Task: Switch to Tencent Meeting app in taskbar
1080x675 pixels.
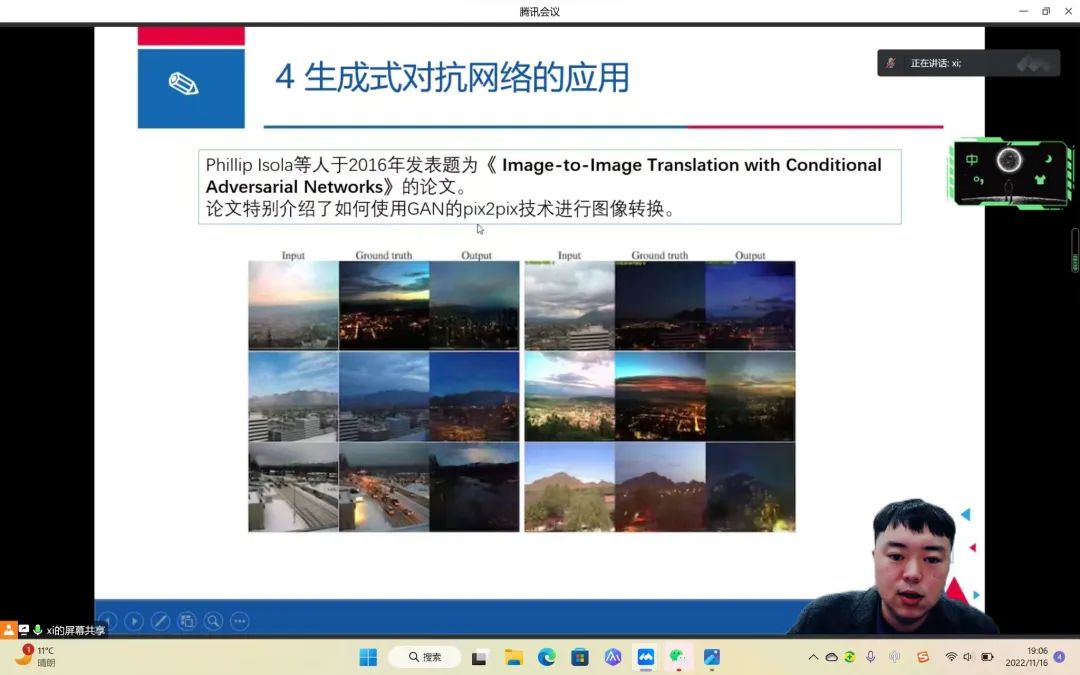Action: pyautogui.click(x=646, y=657)
